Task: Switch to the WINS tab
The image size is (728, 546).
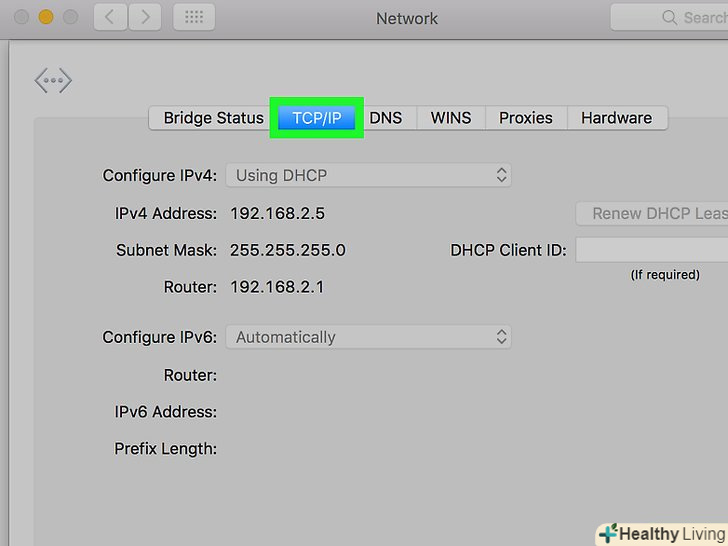Action: [x=451, y=118]
